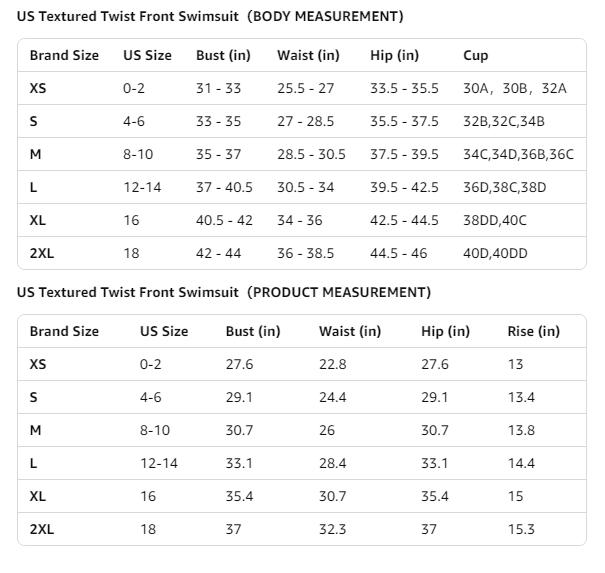Select the 44.5 - 46 hip cell
Image resolution: width=605 pixels, height=573 pixels.
(398, 253)
